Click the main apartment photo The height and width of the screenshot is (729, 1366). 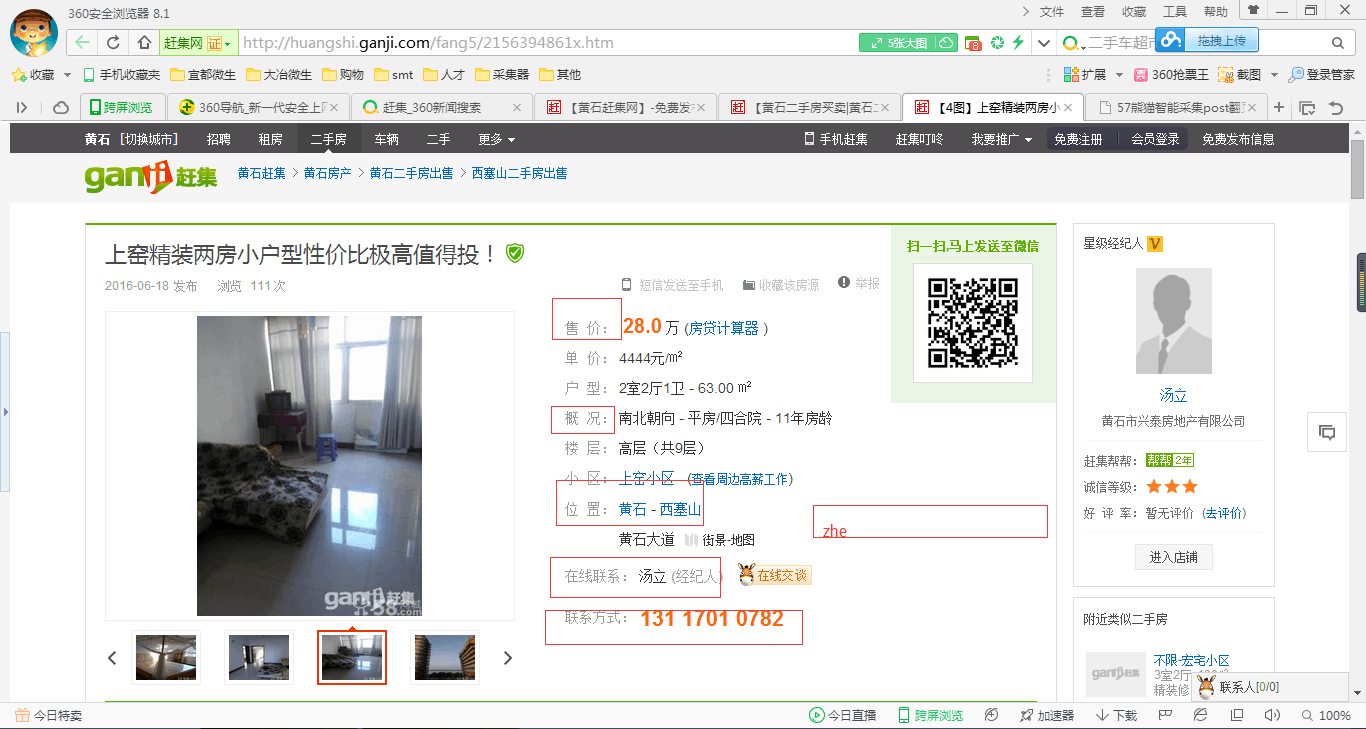click(309, 466)
